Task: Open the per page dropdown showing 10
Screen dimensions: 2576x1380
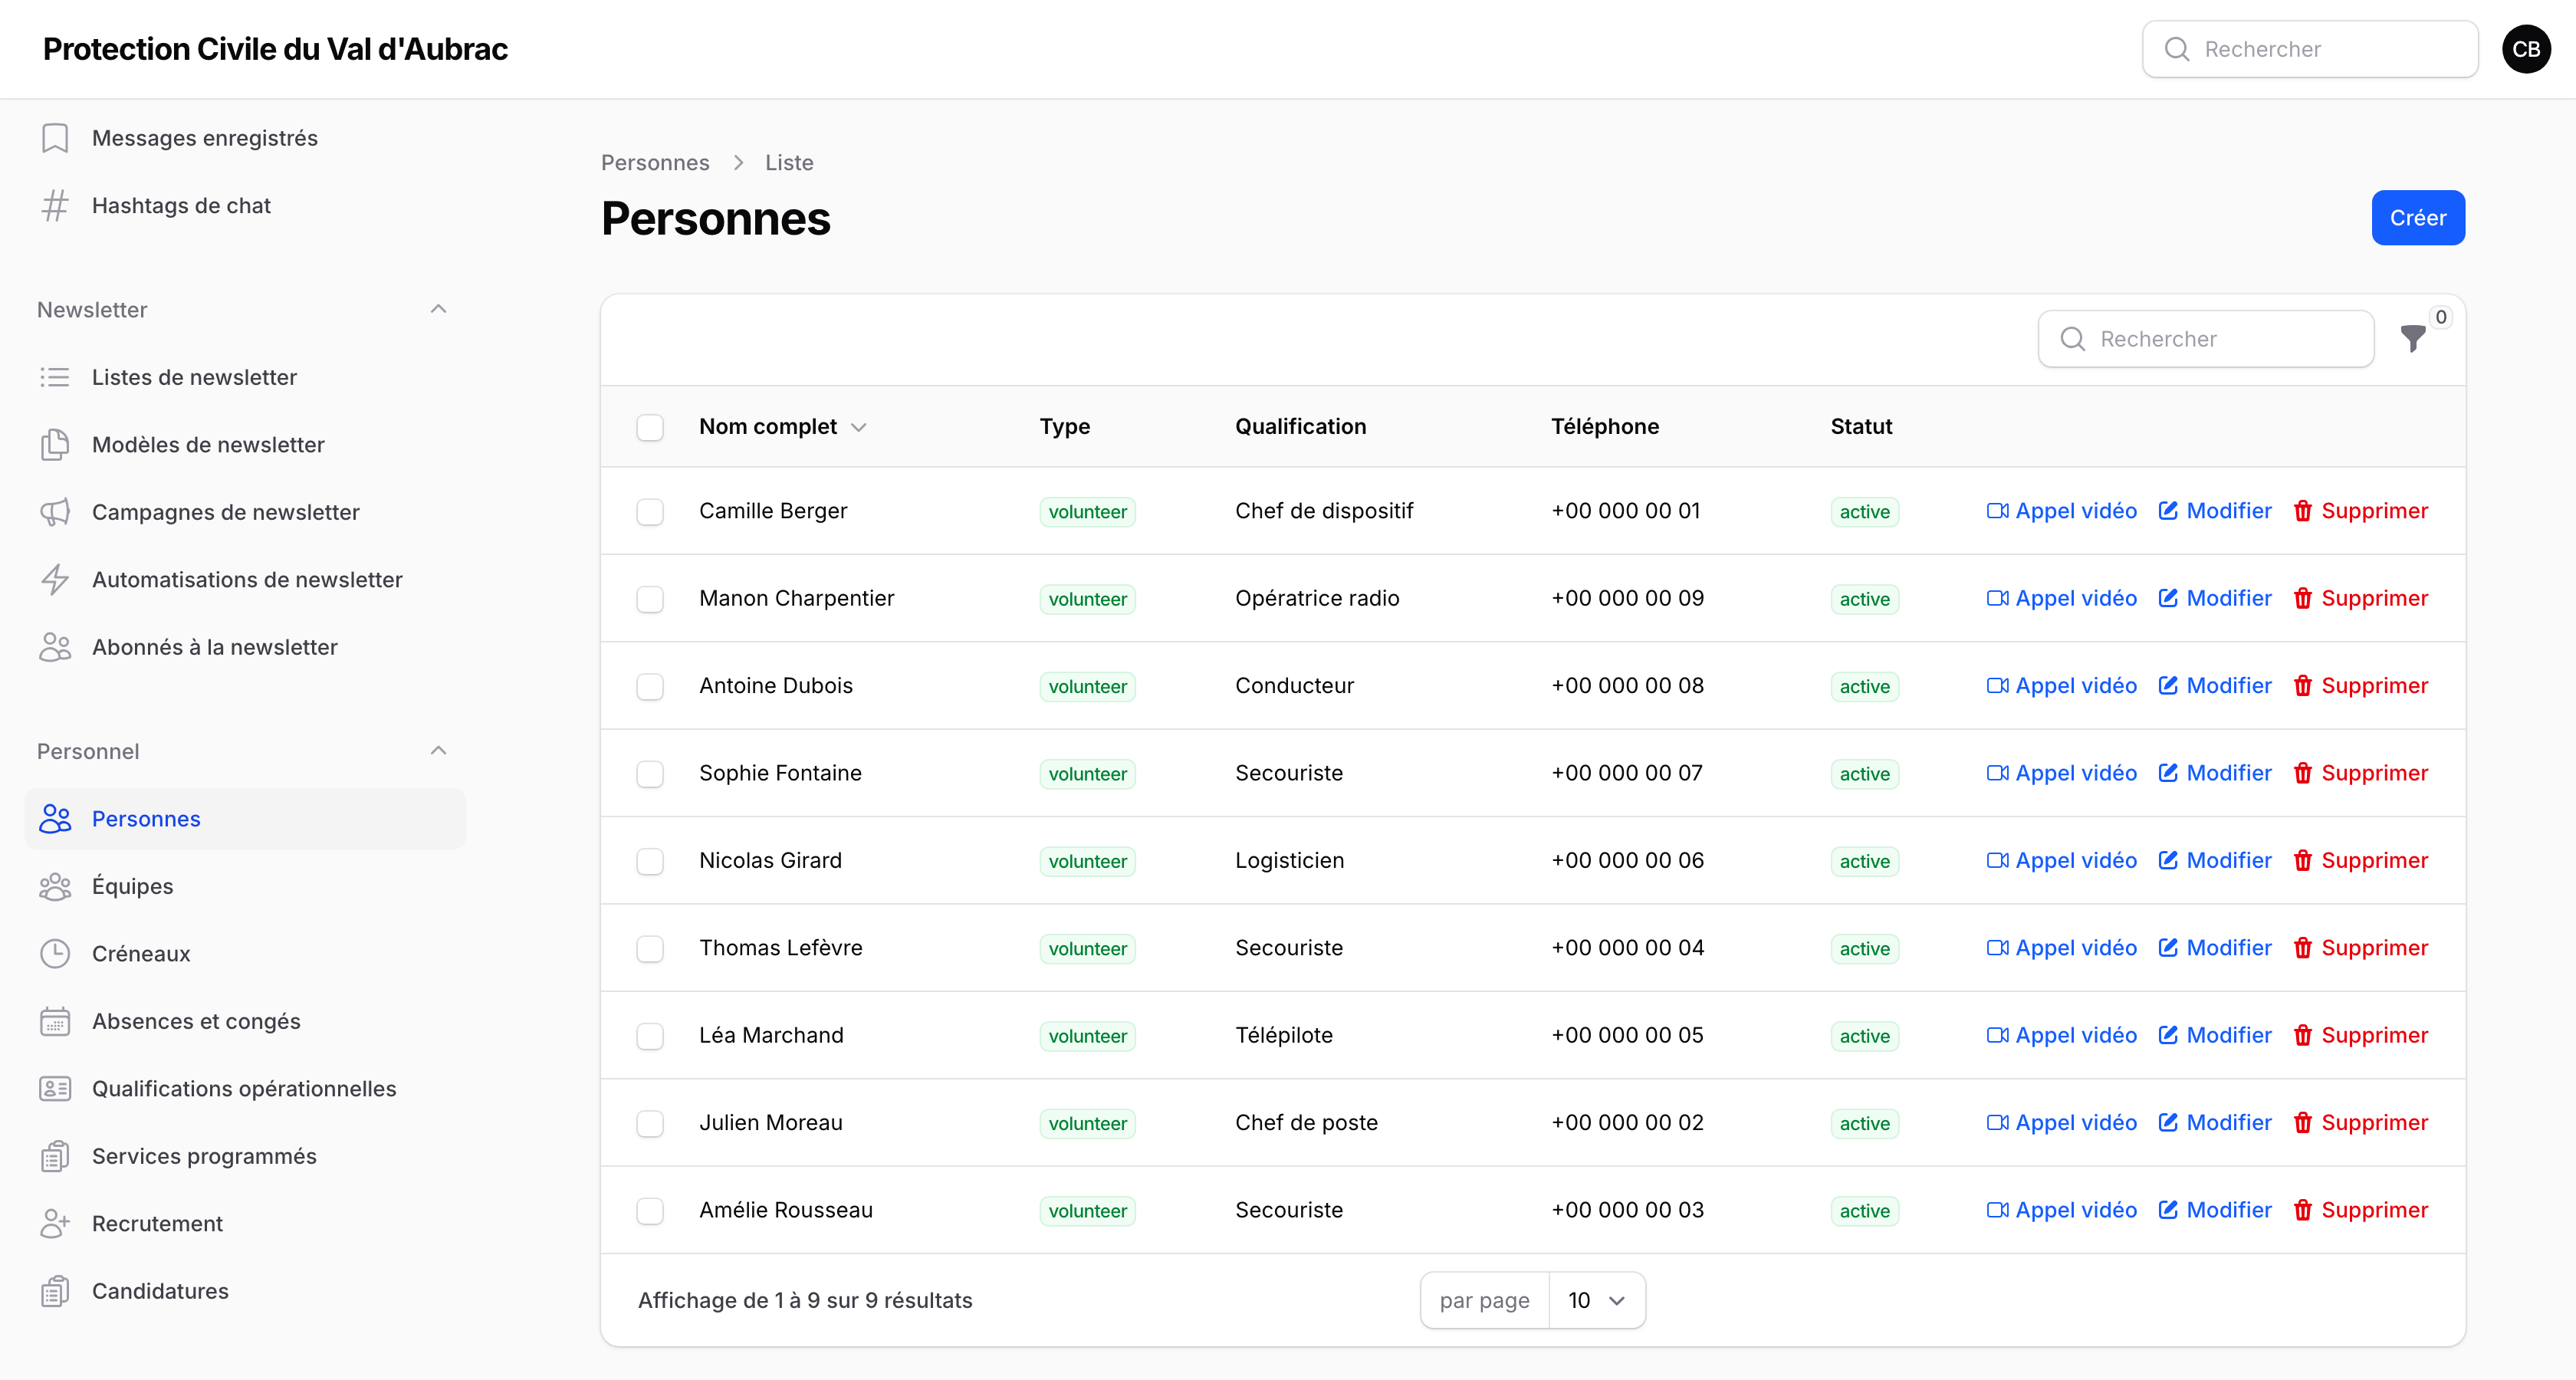Action: click(x=1596, y=1300)
